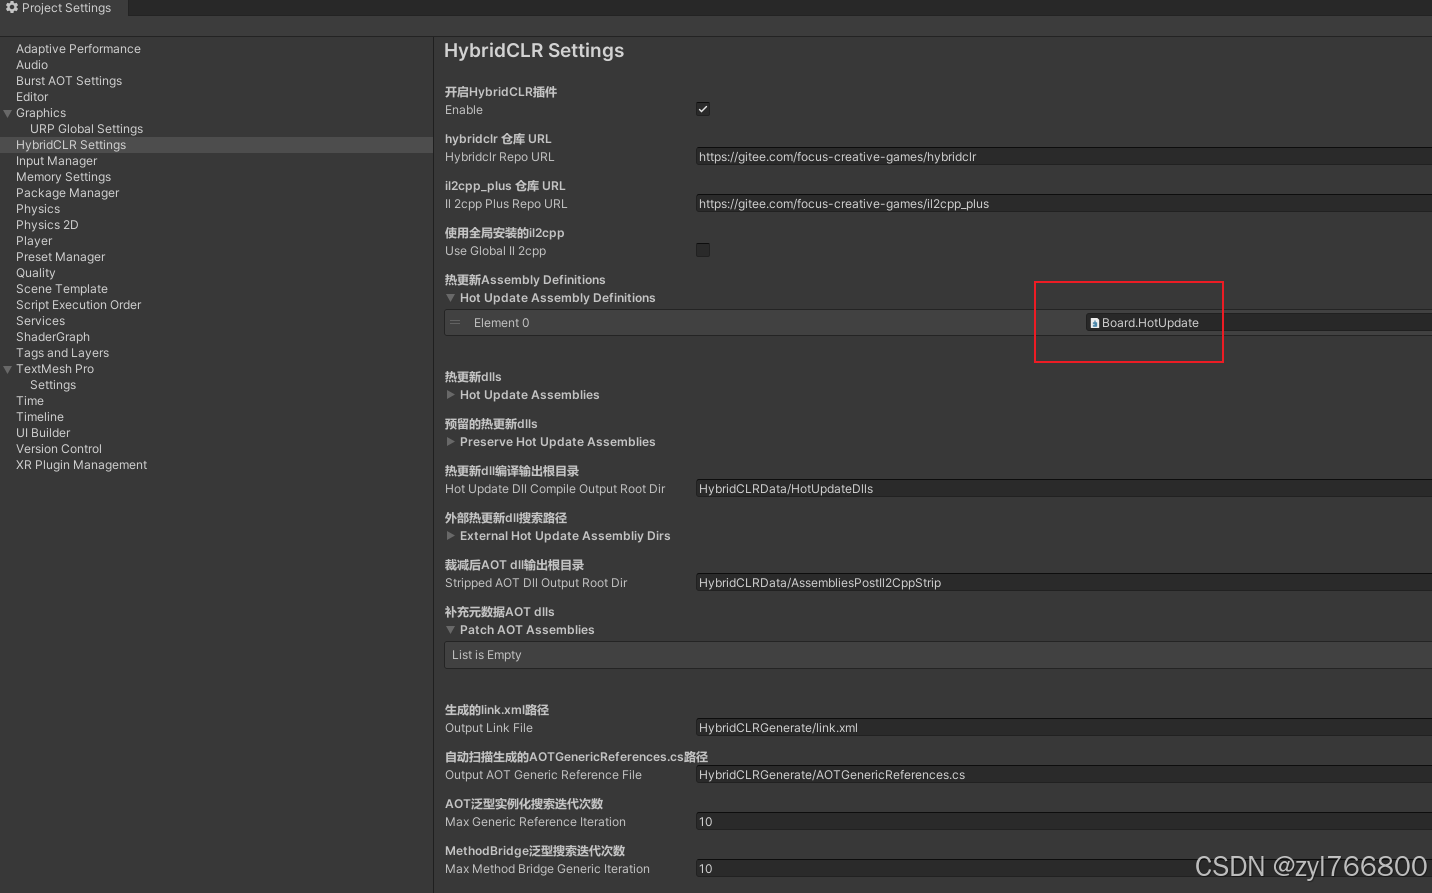Open XR Plugin Management settings
The image size is (1432, 893).
click(x=80, y=464)
